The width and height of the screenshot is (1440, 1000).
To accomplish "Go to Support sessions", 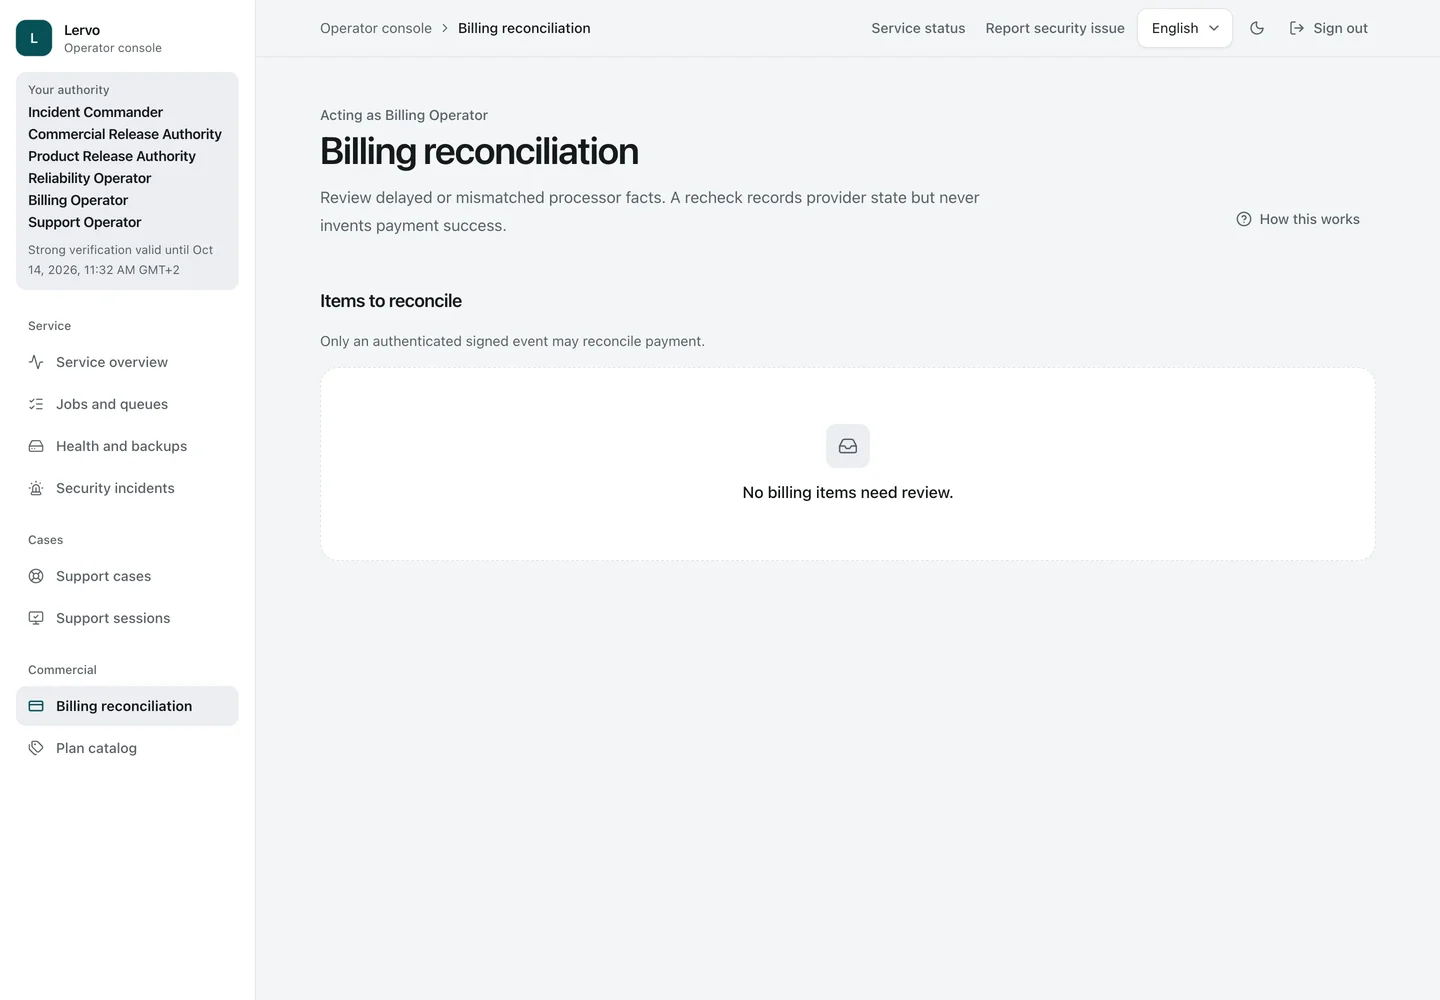I will point(127,618).
